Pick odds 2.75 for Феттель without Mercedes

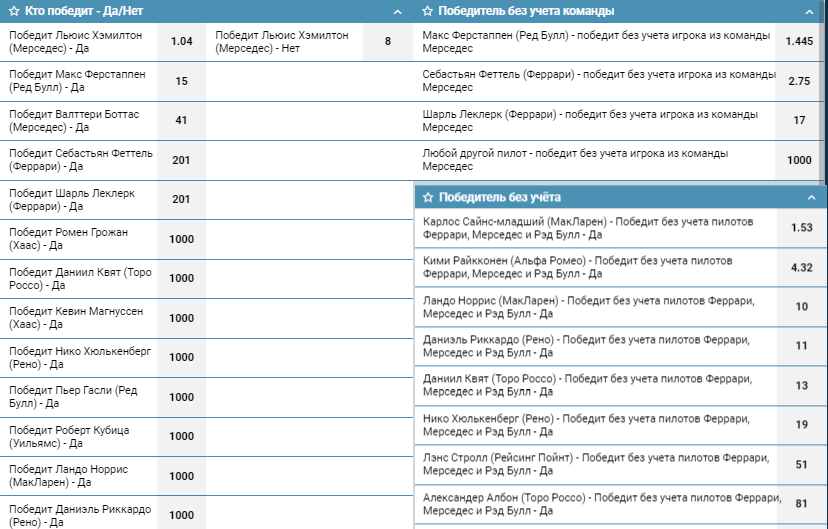point(799,81)
